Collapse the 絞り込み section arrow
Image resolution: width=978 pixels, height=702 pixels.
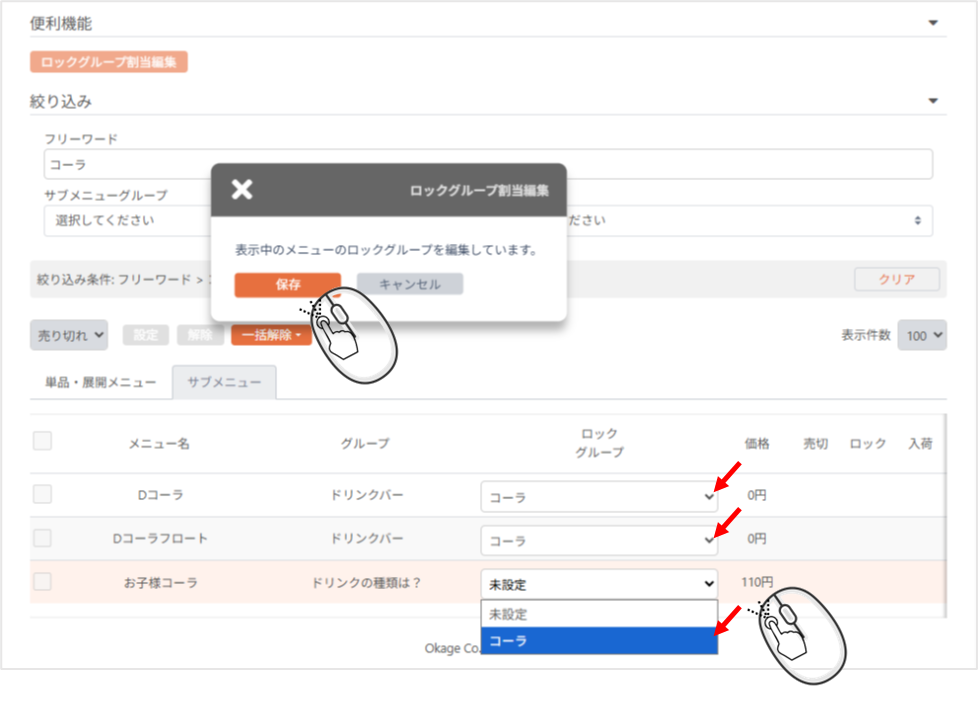click(933, 101)
